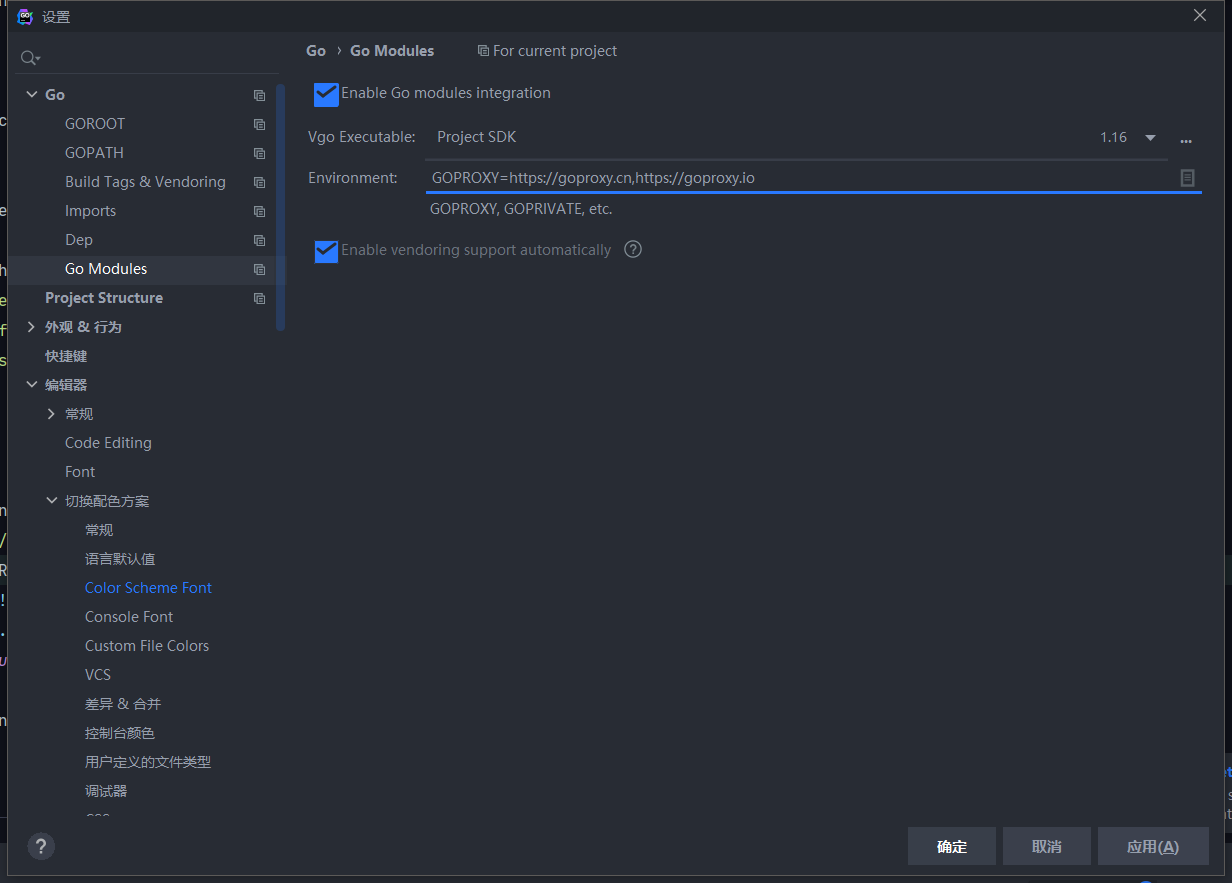This screenshot has width=1232, height=883.
Task: Open Custom File Colors settings
Action: (147, 646)
